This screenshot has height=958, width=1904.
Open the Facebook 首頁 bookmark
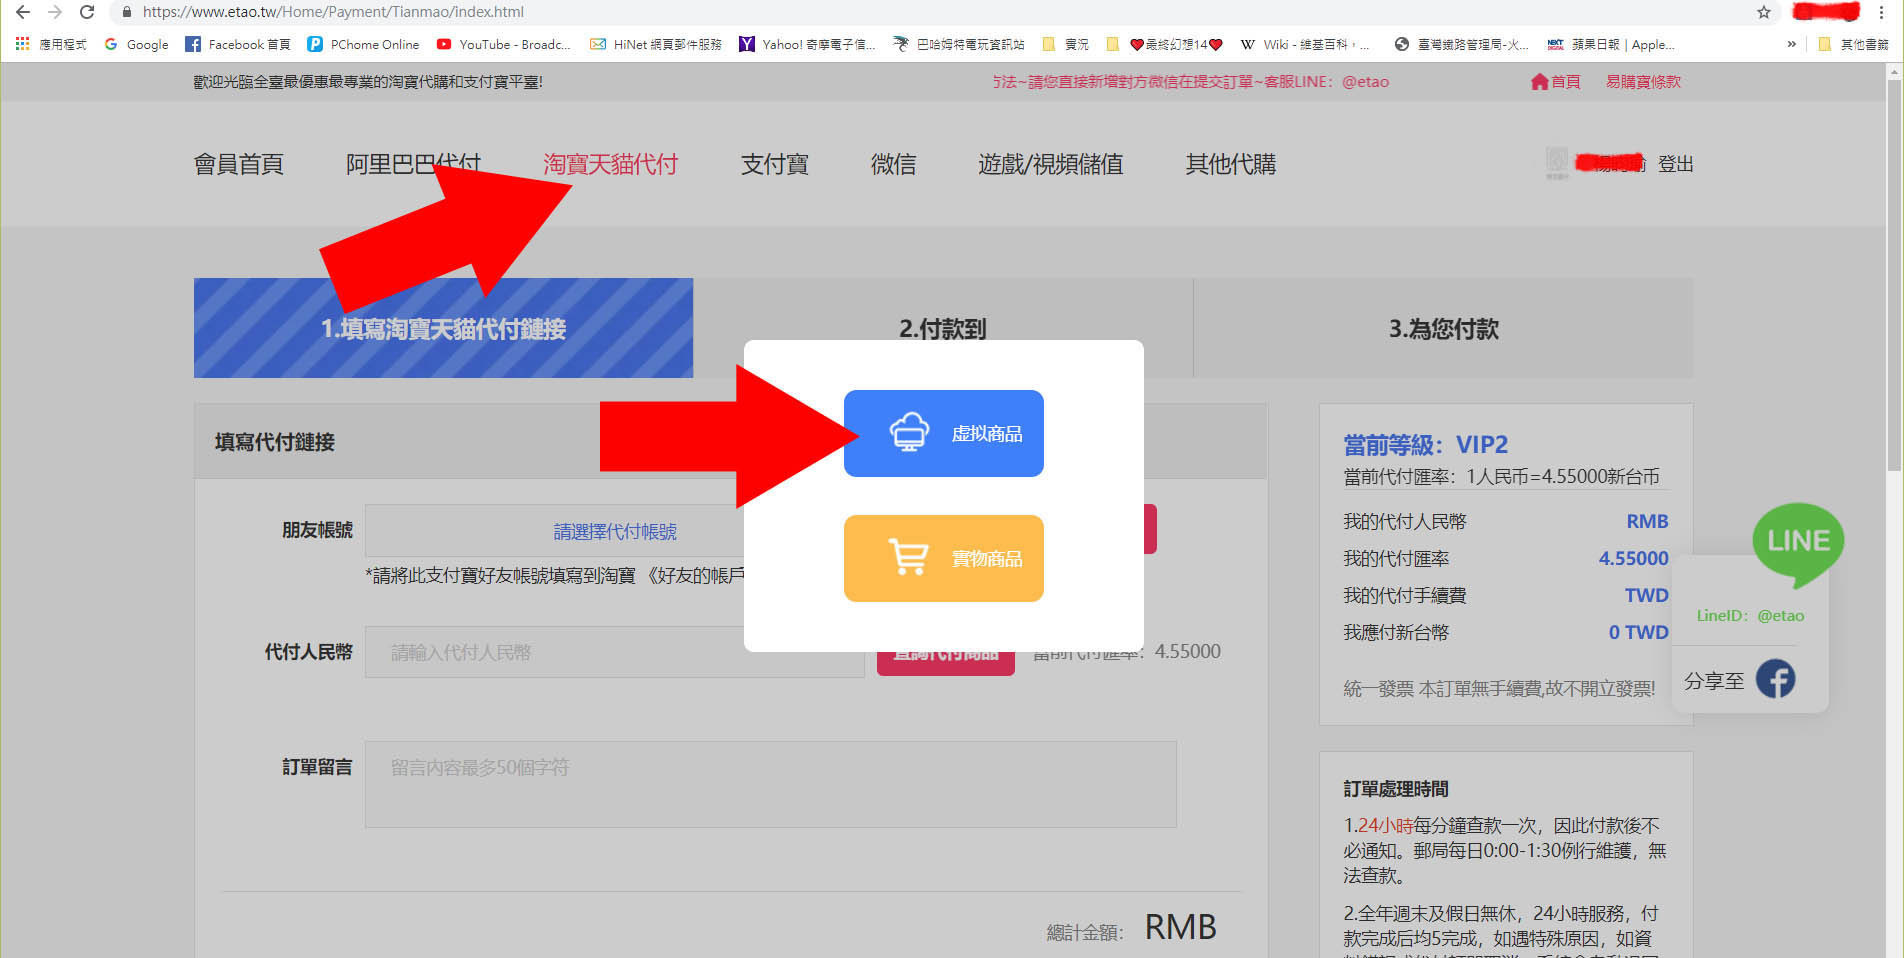[238, 44]
